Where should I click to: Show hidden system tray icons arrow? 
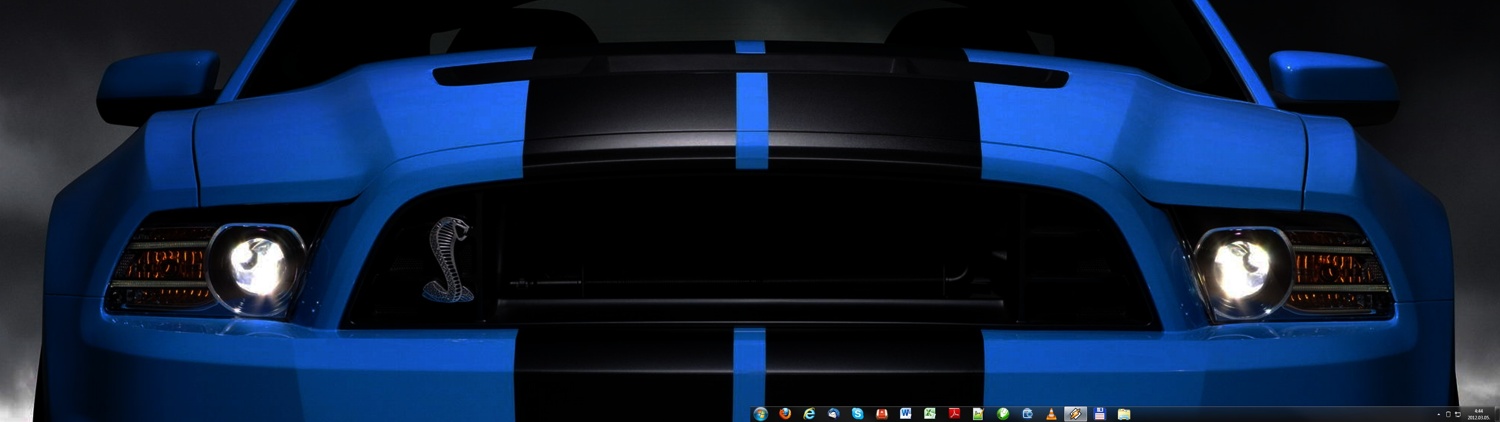(1439, 414)
